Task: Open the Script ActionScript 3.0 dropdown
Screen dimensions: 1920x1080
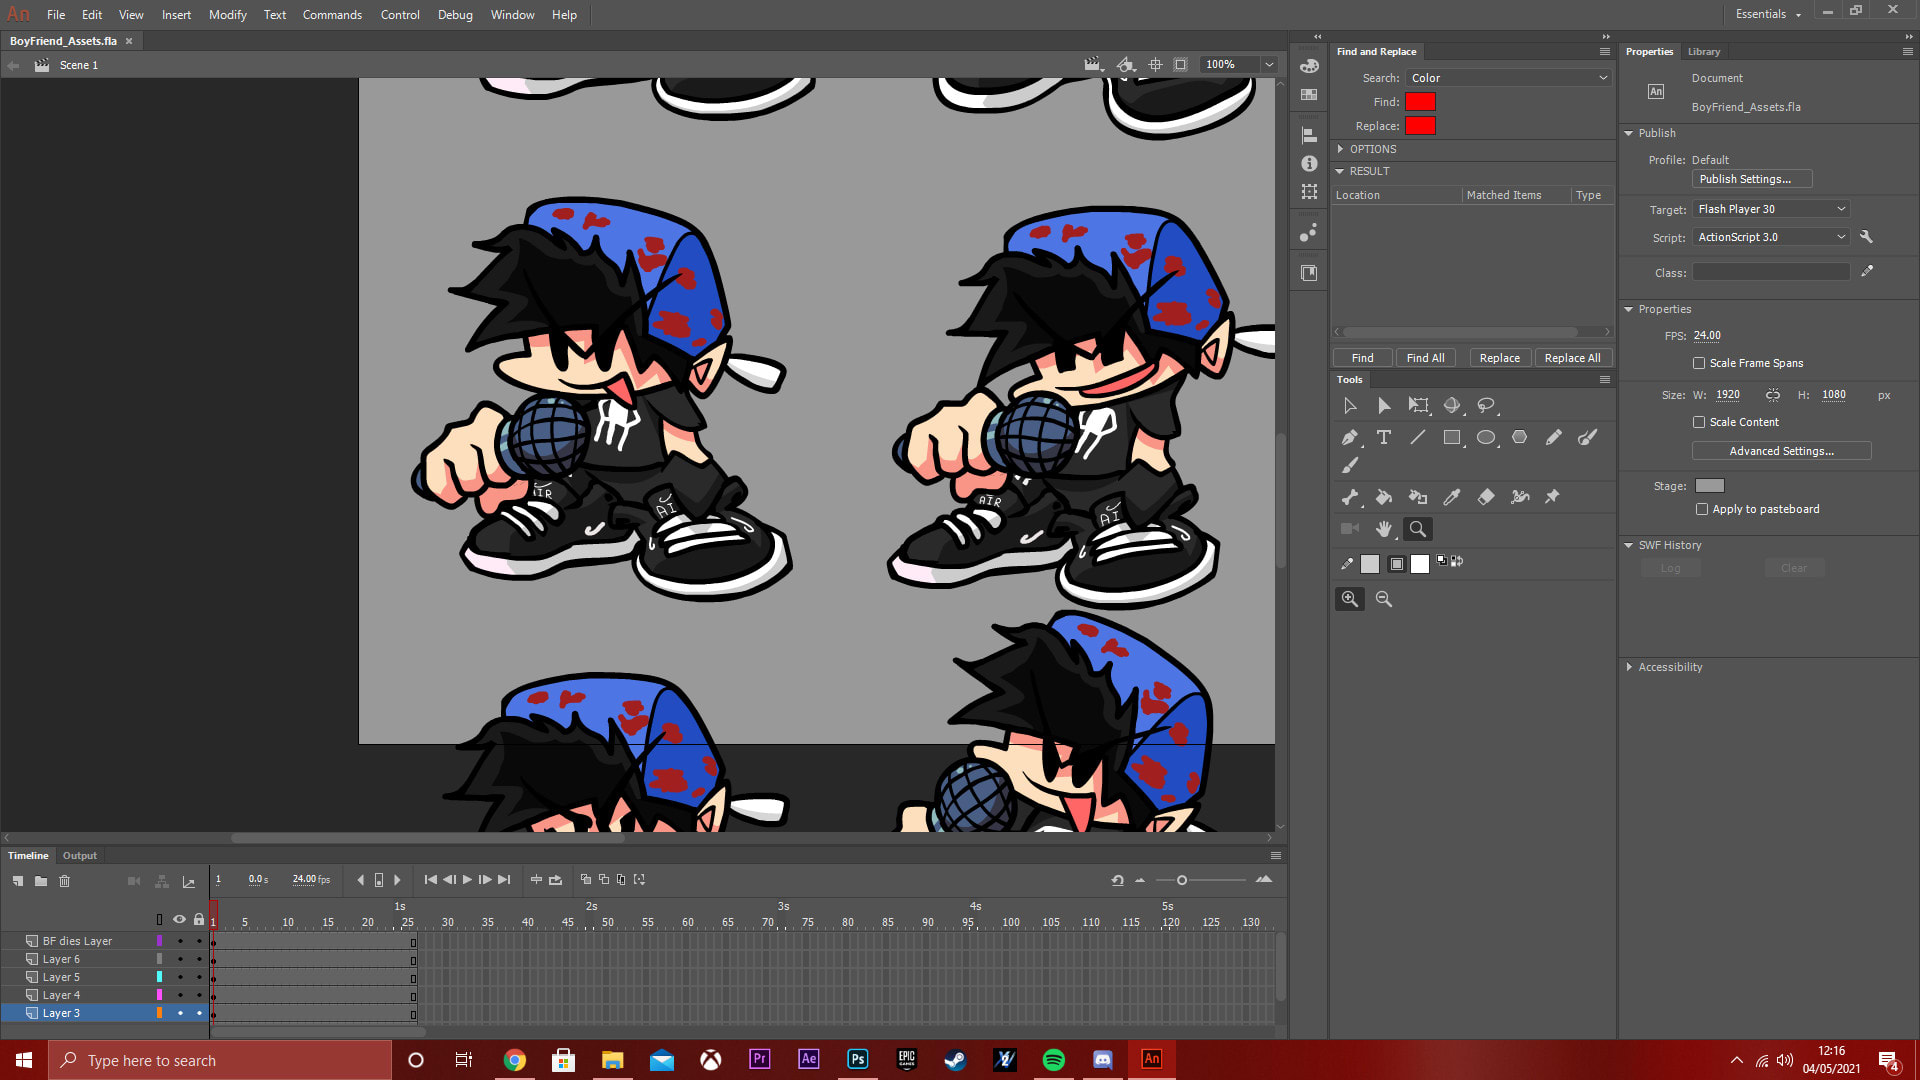Action: [x=1771, y=237]
